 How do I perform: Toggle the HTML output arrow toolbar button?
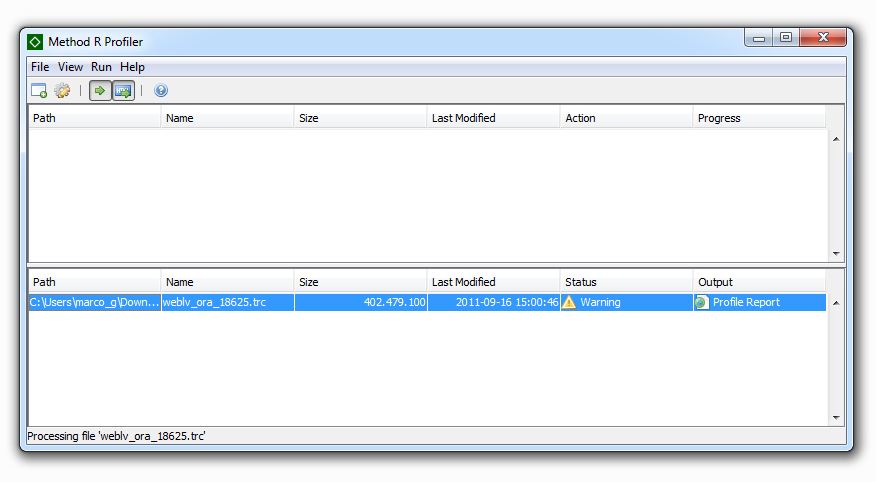[123, 90]
